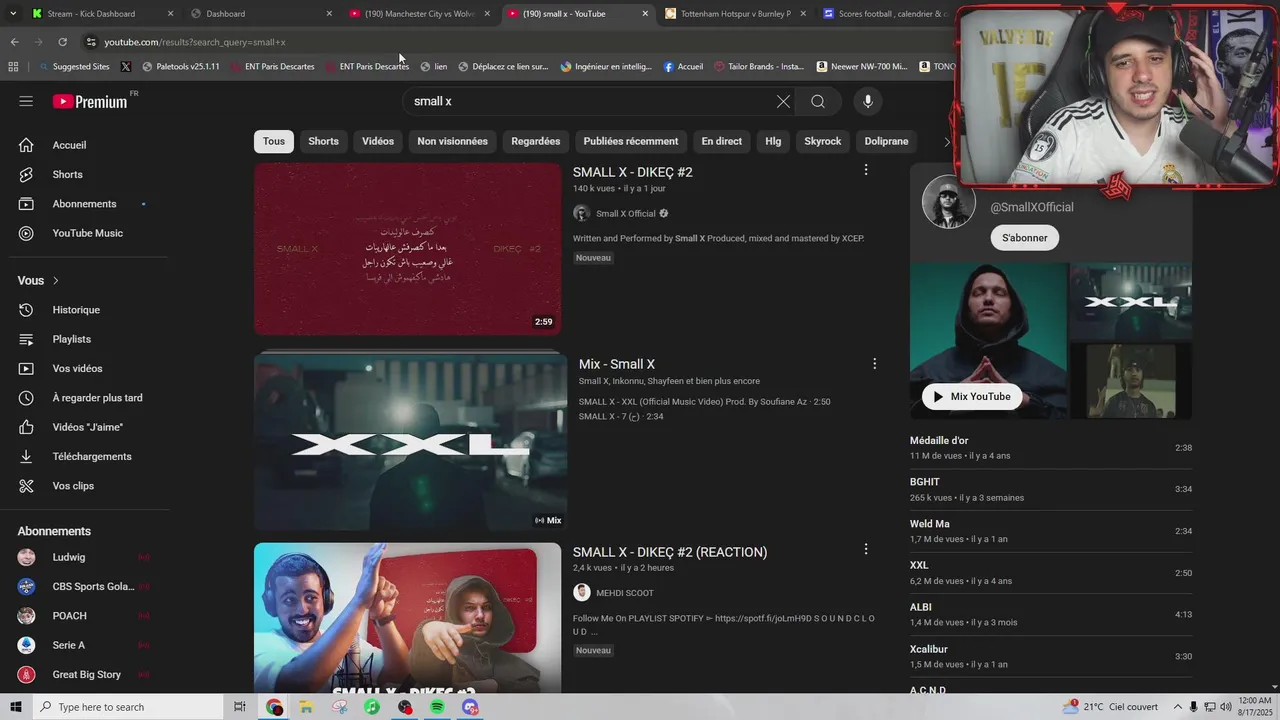1280x720 pixels.
Task: Select Publiées récemment filter chip
Action: 631,141
